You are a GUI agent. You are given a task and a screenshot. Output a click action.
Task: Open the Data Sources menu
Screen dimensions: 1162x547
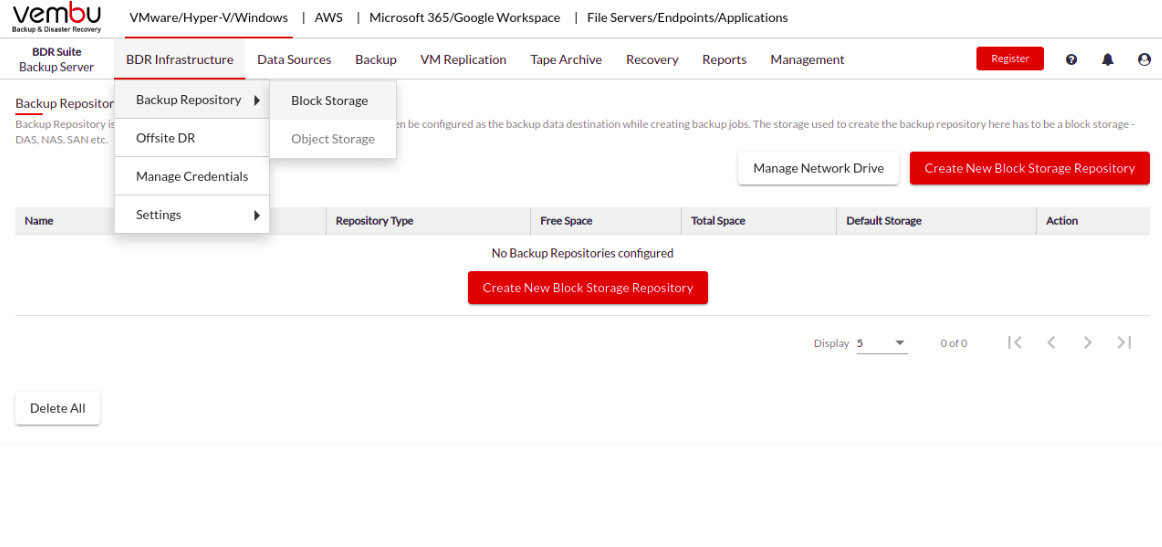coord(294,59)
